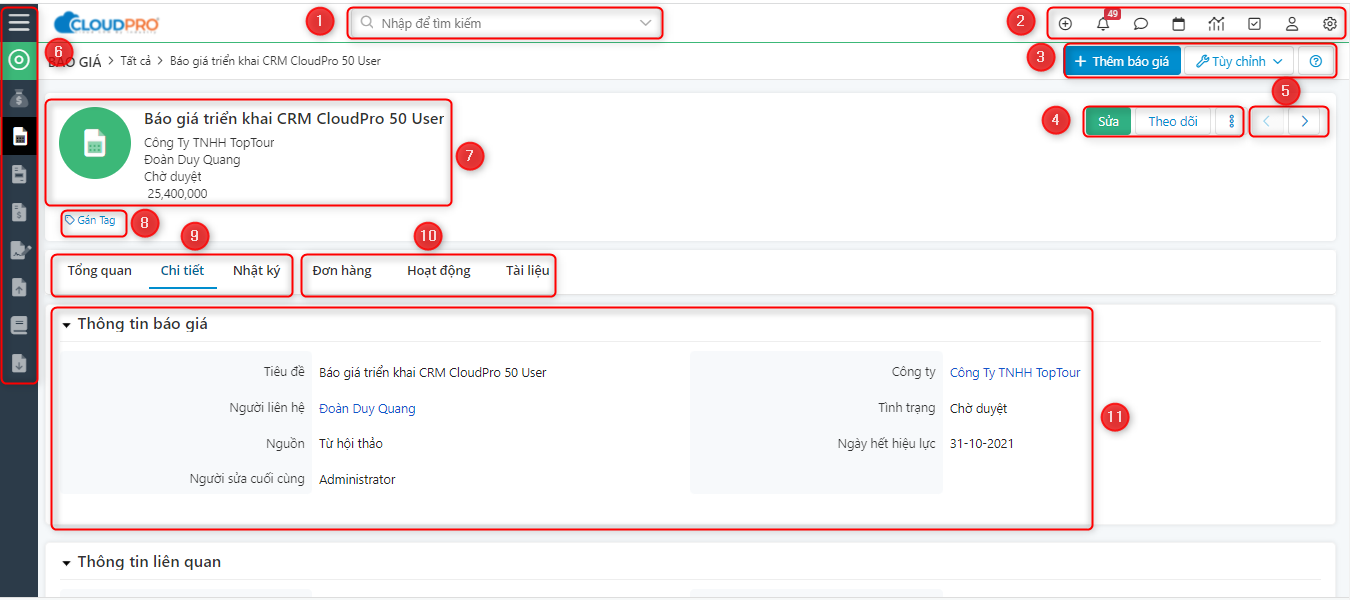Image resolution: width=1350 pixels, height=600 pixels.
Task: Open the download-arrow document sidebar icon
Action: pyautogui.click(x=19, y=363)
